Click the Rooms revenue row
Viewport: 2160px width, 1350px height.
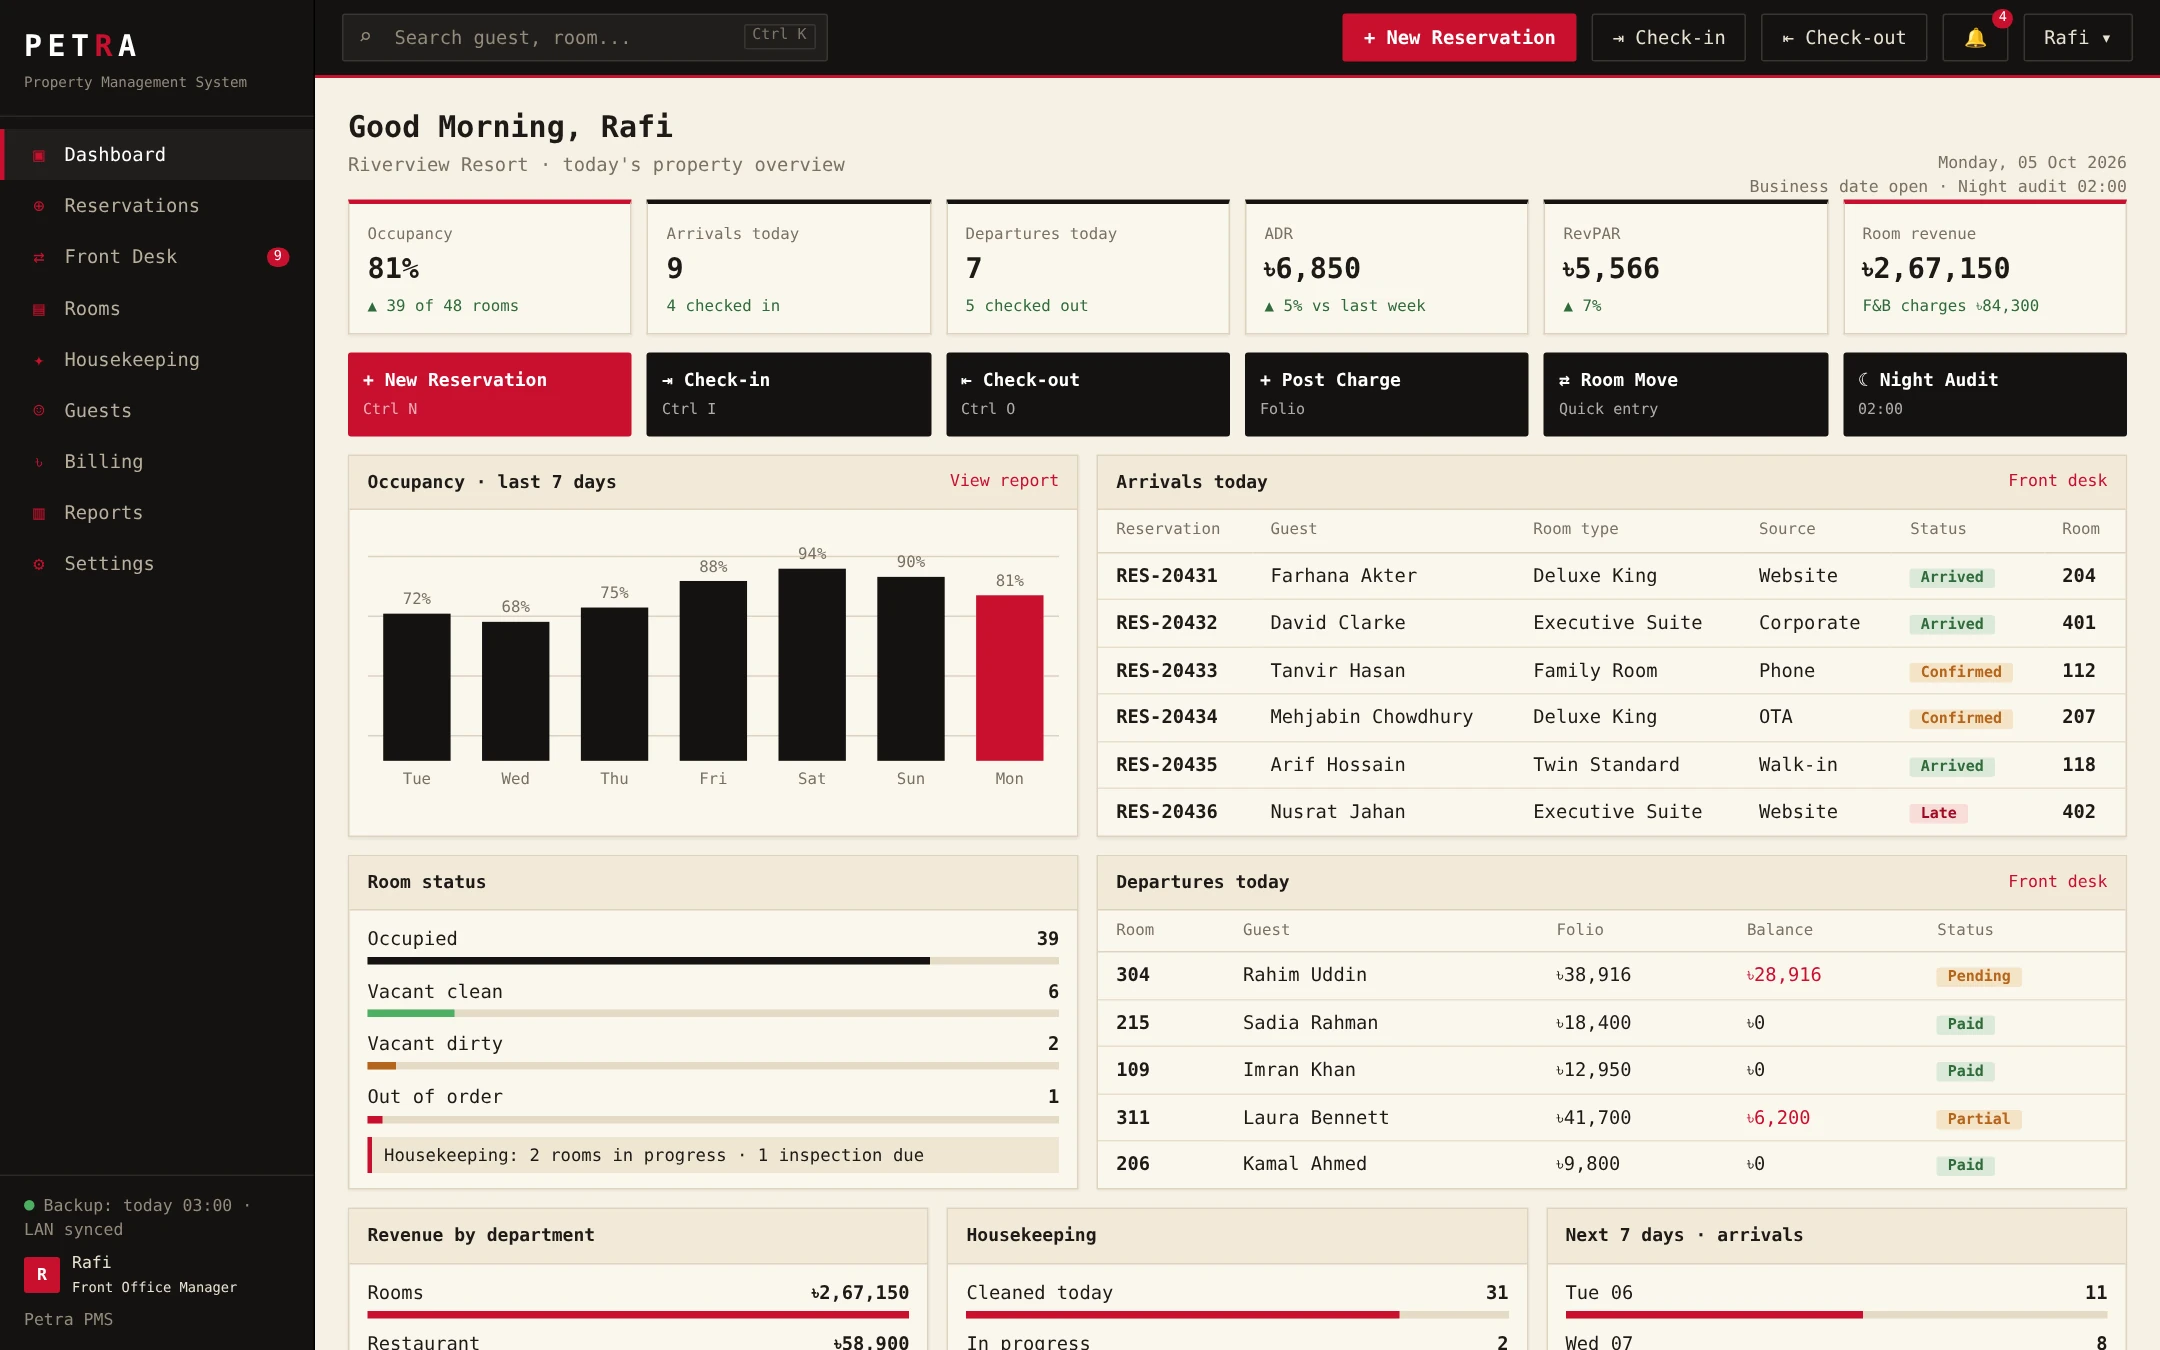[x=638, y=1299]
